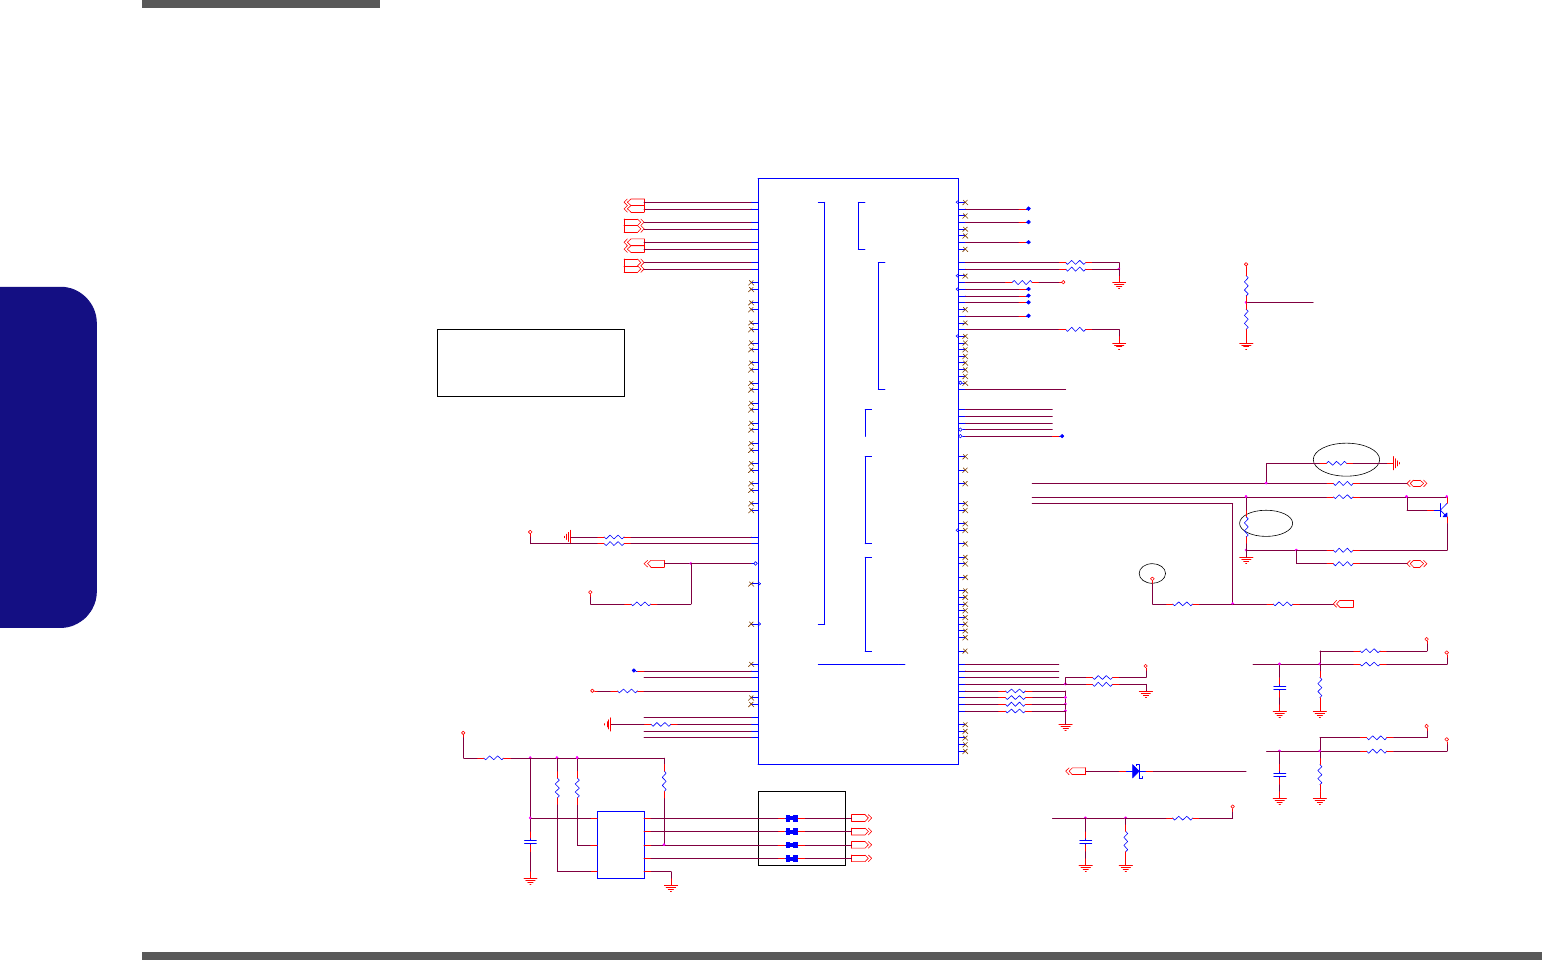The image size is (1542, 960).
Task: Select the blue transistor symbol
Action: pyautogui.click(x=1442, y=512)
